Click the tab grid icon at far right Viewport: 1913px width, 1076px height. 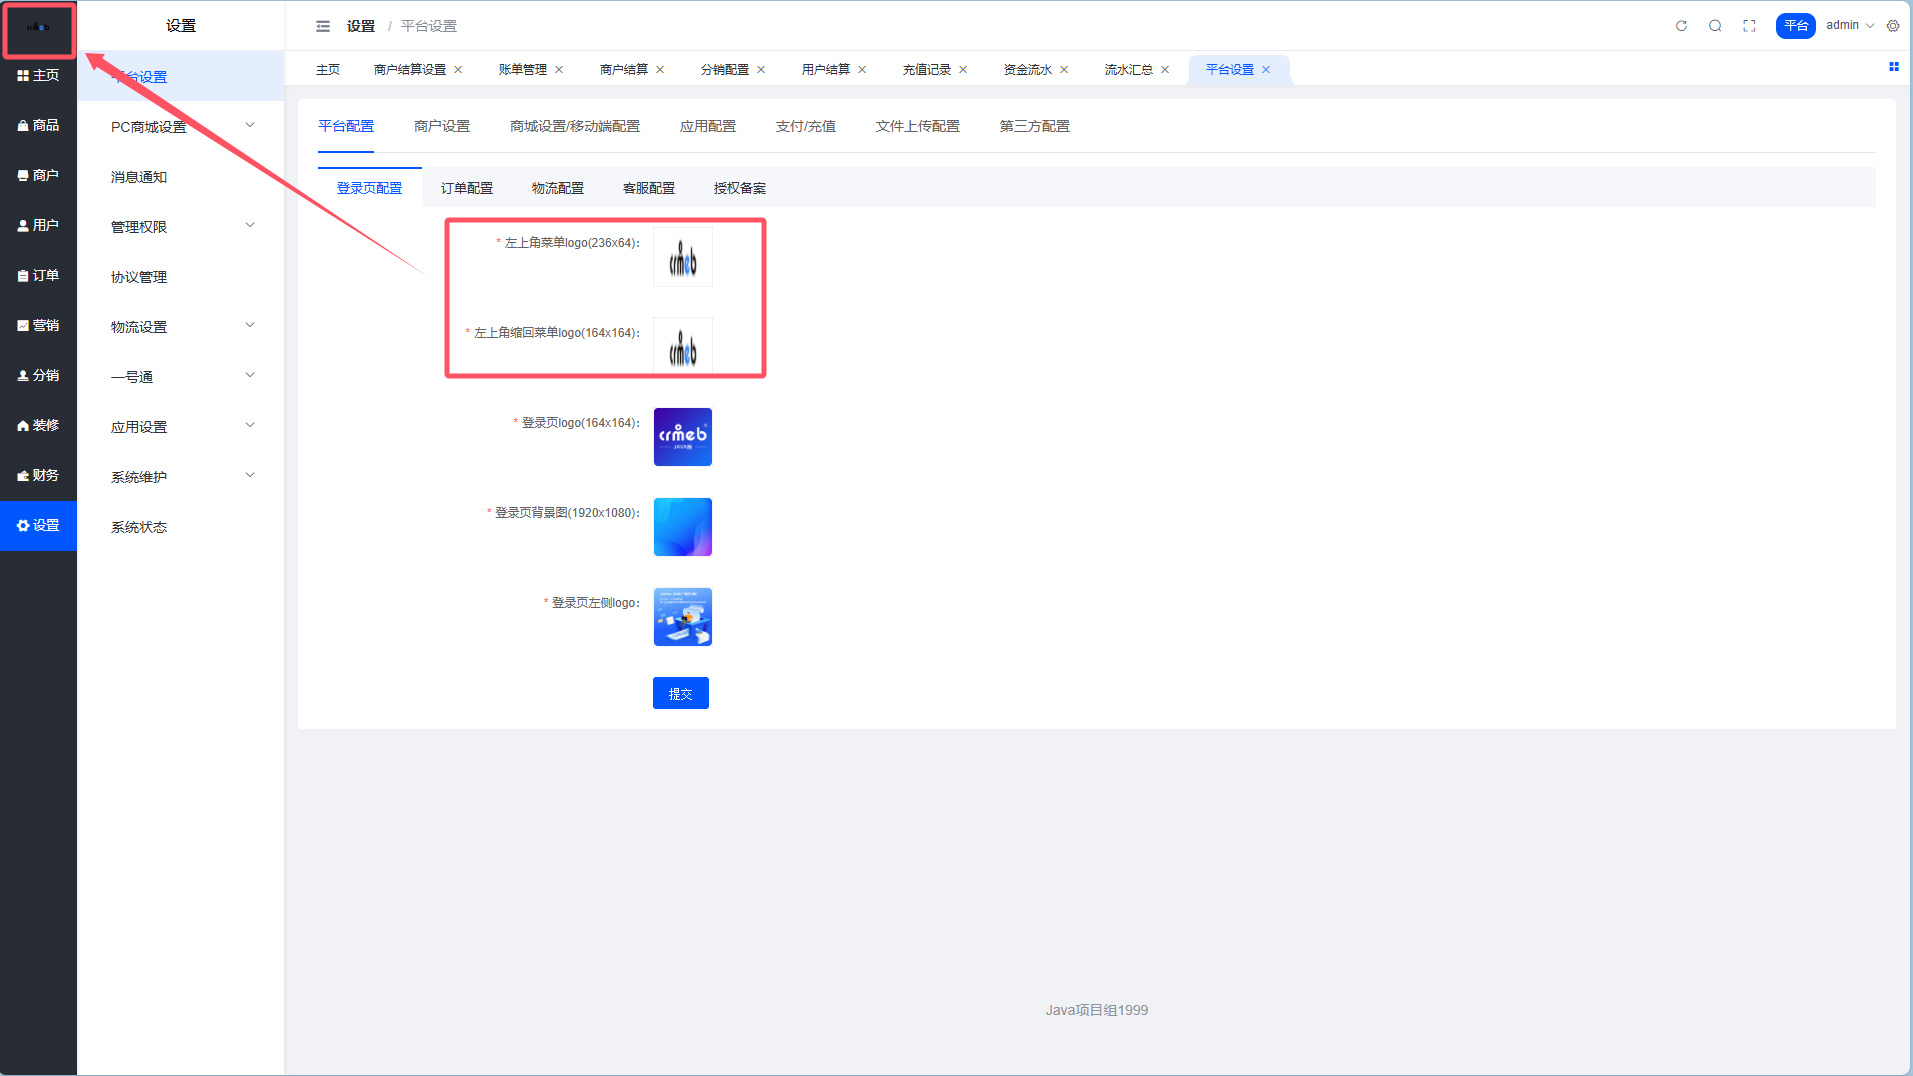(1893, 67)
